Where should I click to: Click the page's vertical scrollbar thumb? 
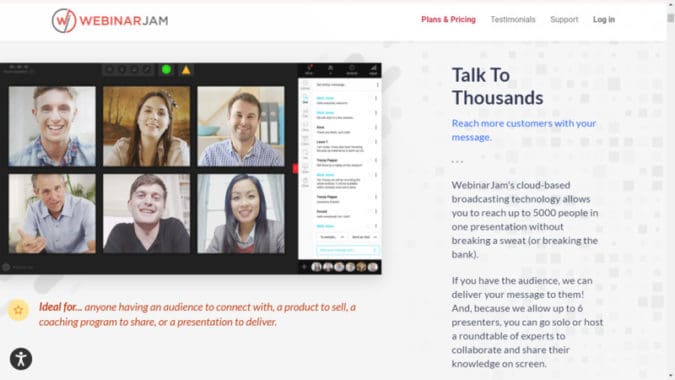point(671,18)
